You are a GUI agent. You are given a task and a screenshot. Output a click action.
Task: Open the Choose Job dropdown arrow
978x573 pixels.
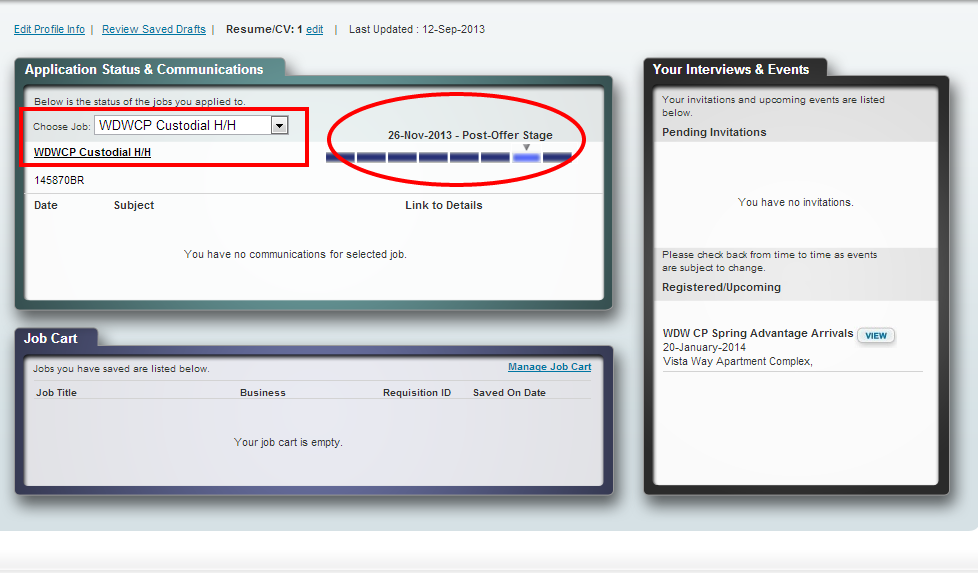[x=279, y=125]
